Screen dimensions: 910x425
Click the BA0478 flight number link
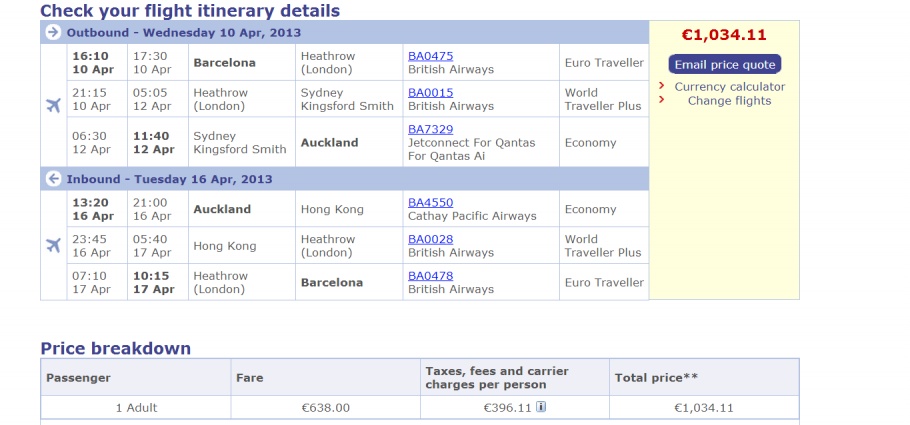pyautogui.click(x=431, y=276)
